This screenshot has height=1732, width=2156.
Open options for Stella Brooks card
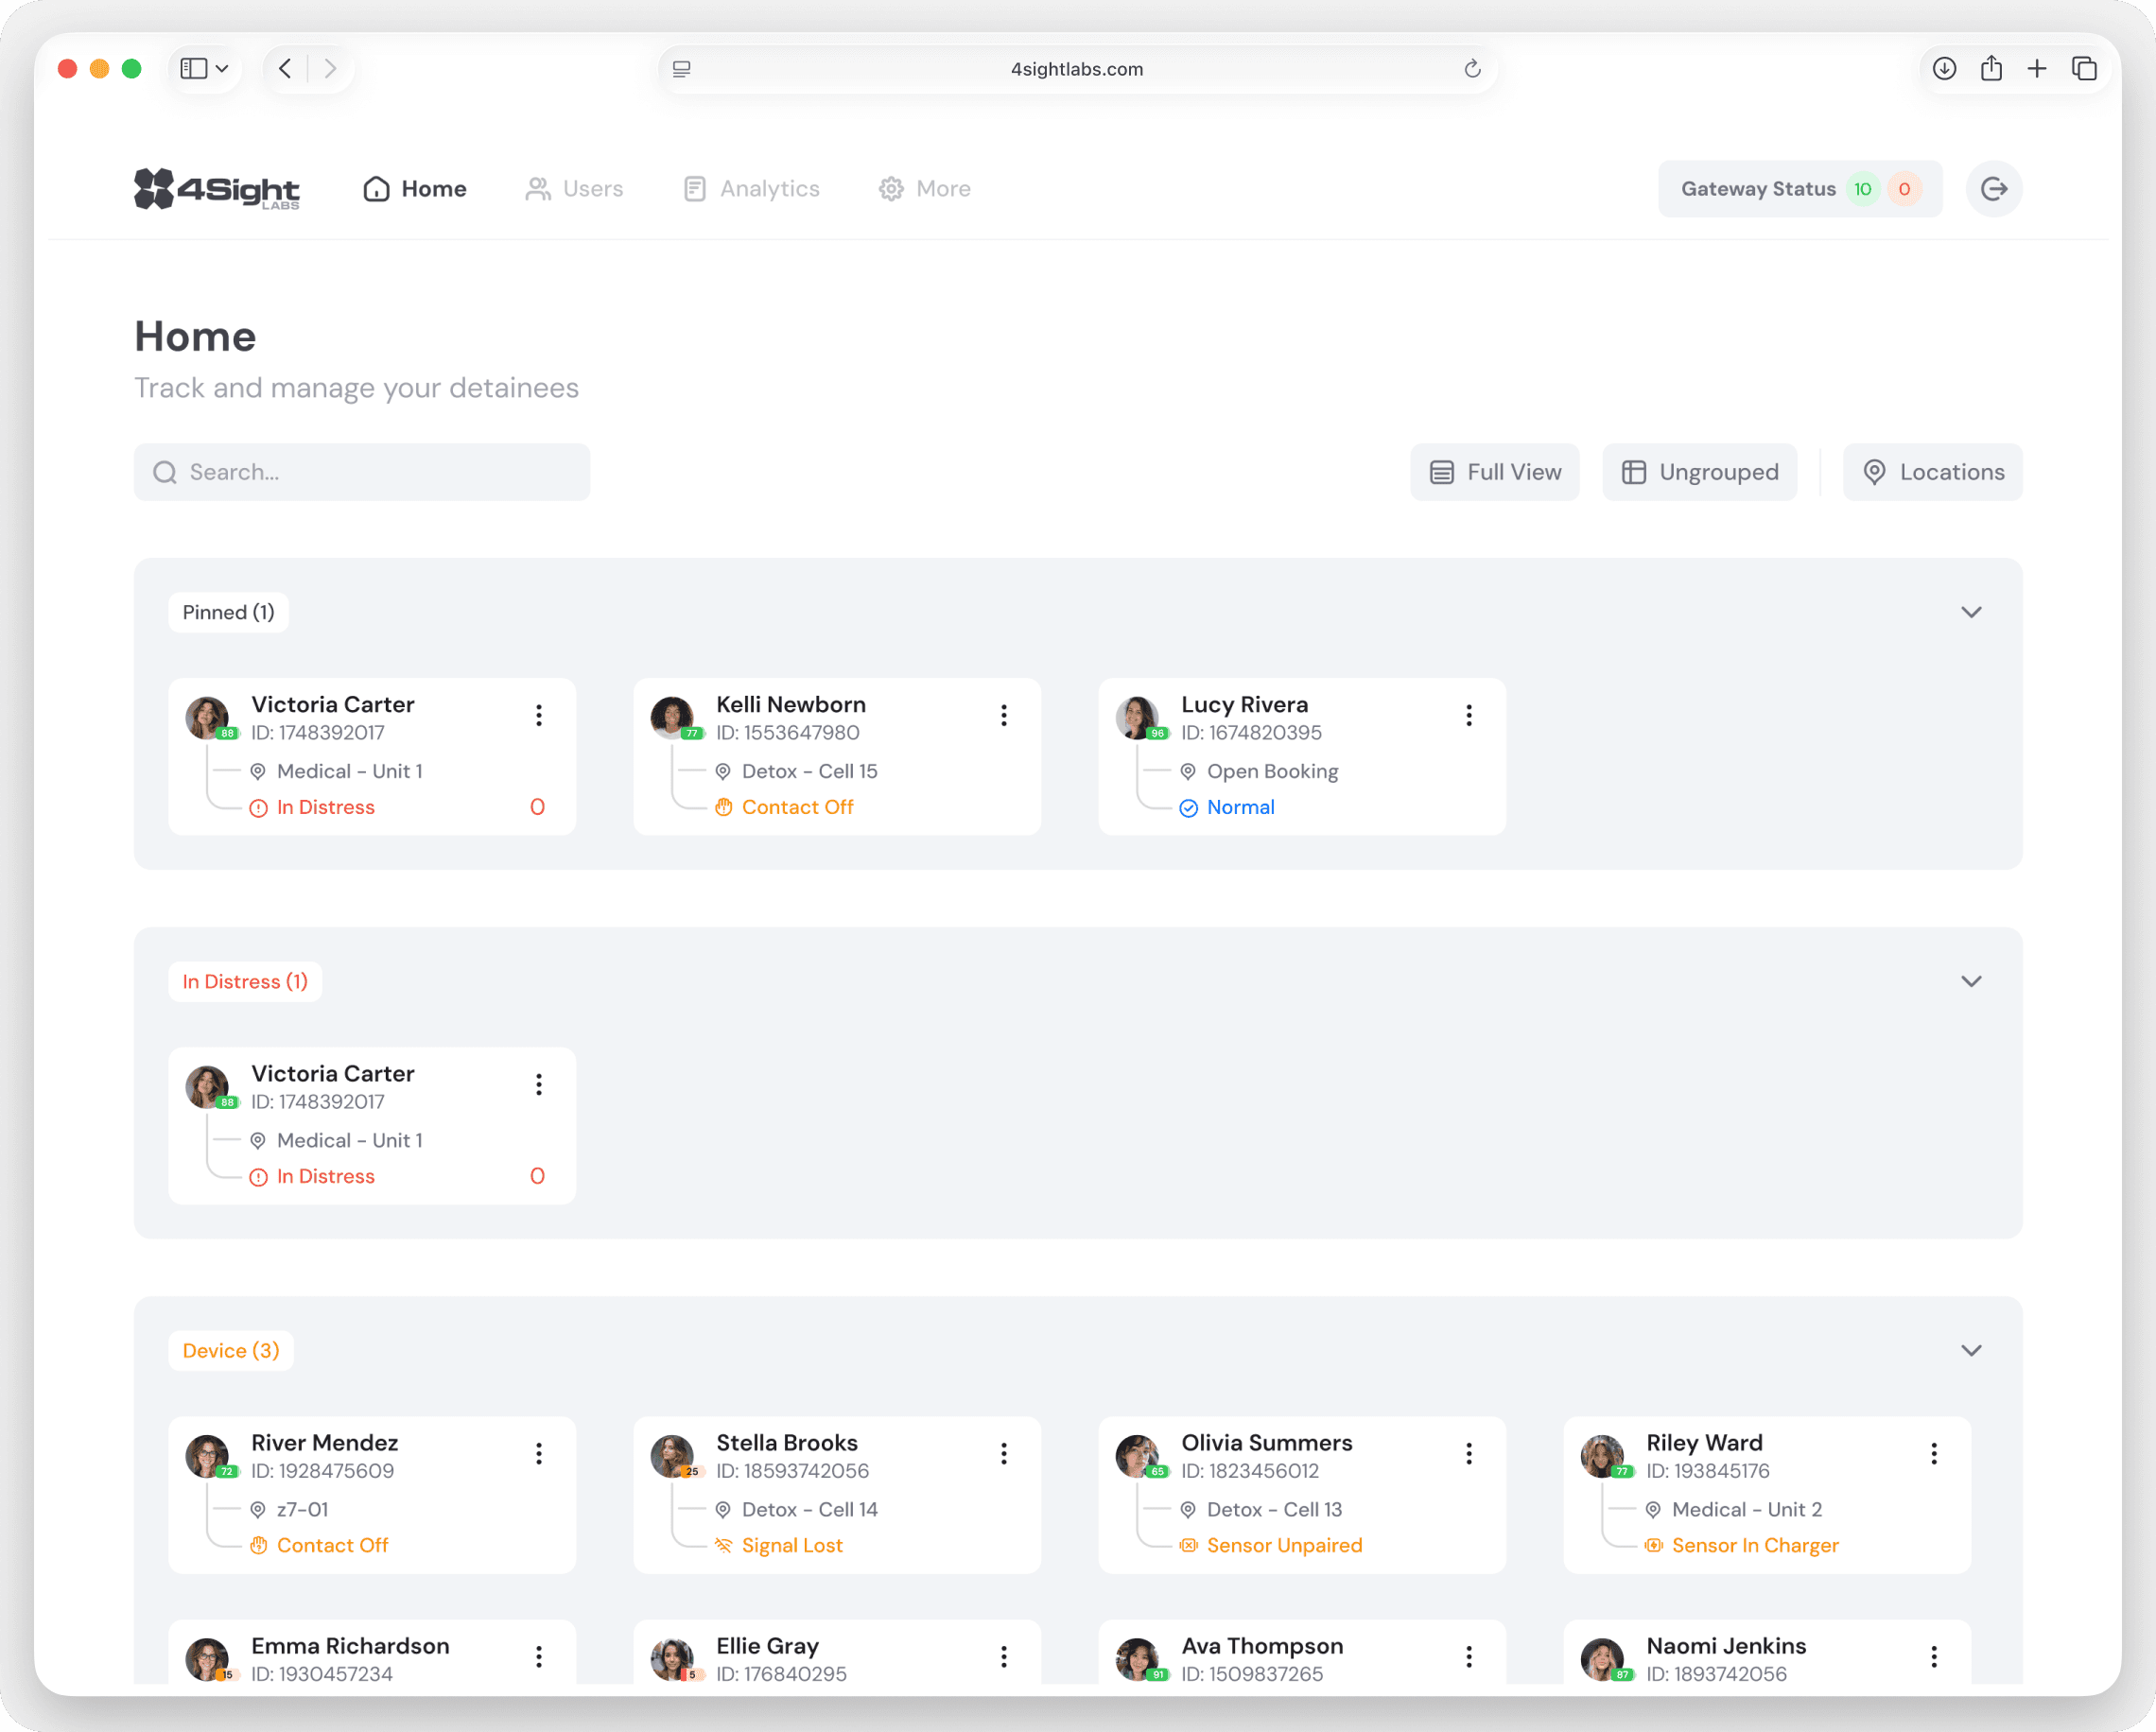(1003, 1453)
